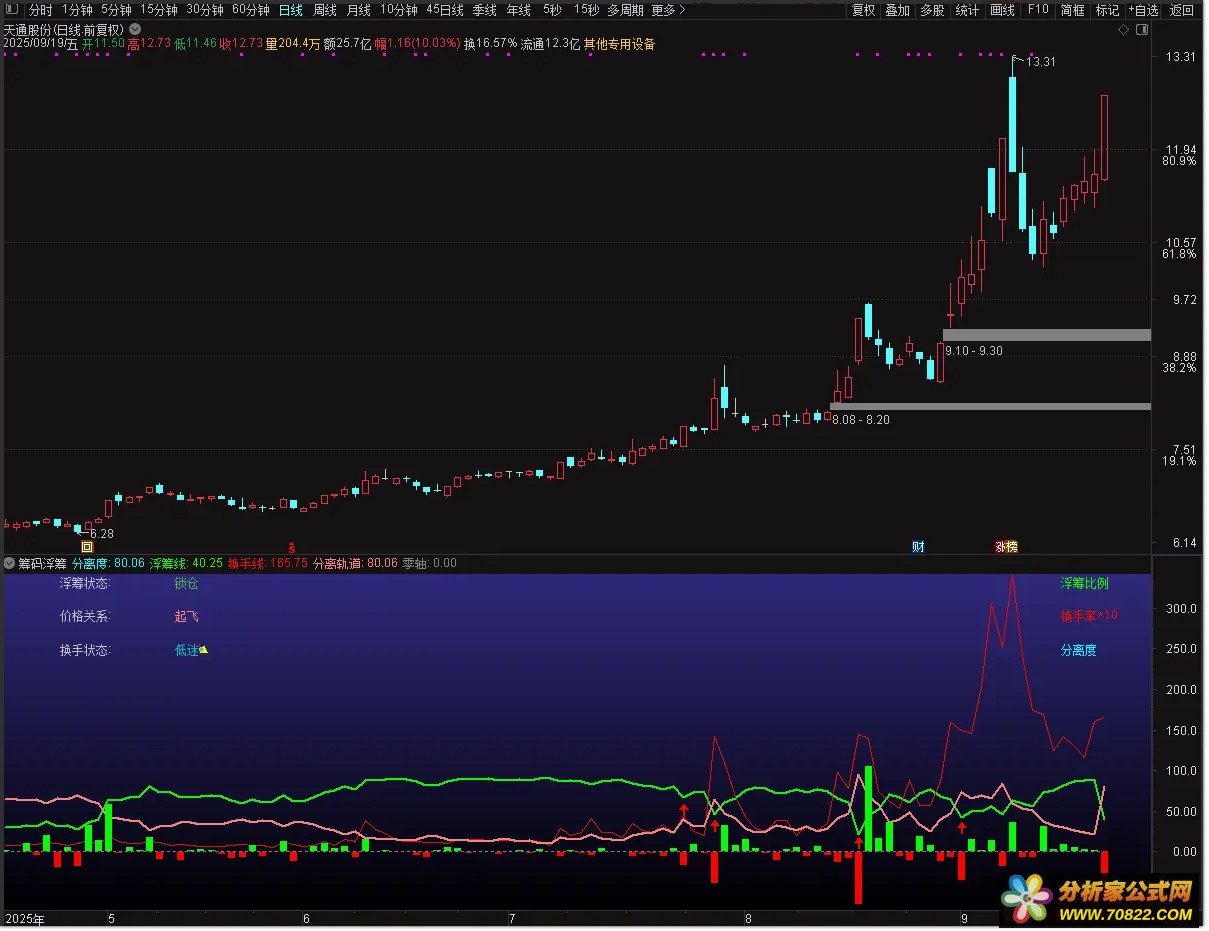The width and height of the screenshot is (1209, 931).
Task: Click the 锁仓 status text
Action: click(x=186, y=583)
